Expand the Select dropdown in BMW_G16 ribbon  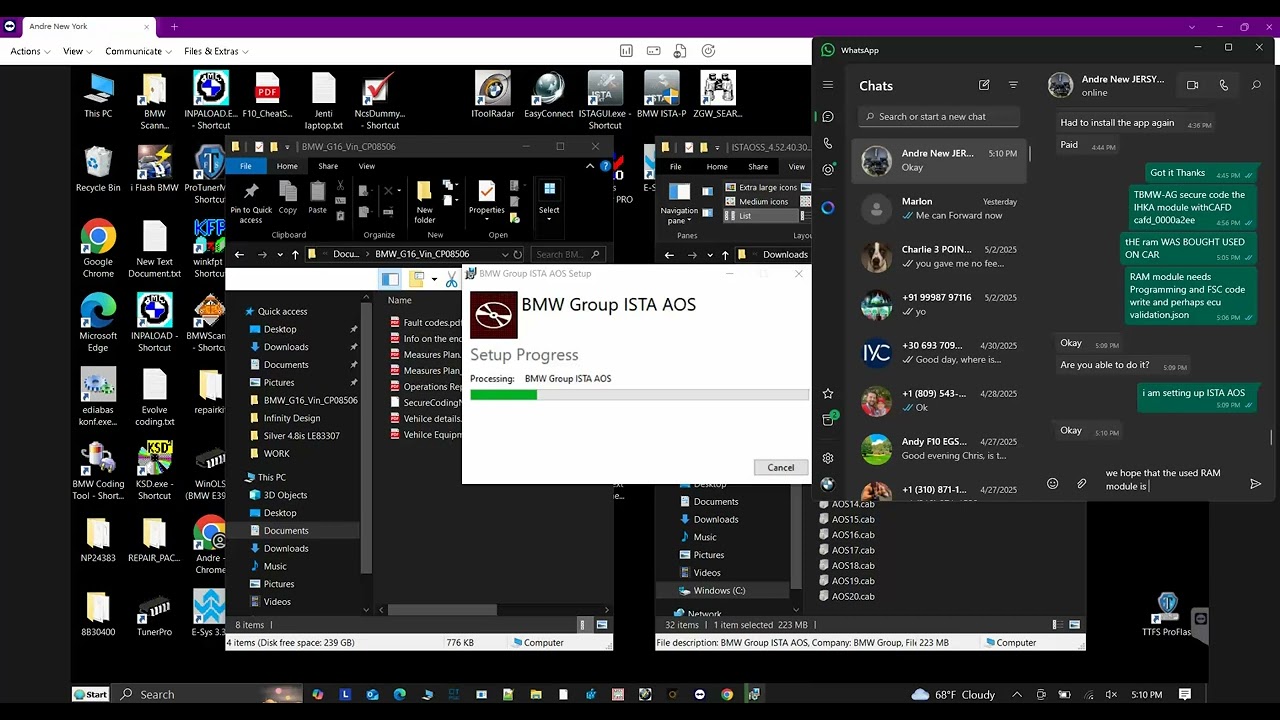click(x=549, y=199)
